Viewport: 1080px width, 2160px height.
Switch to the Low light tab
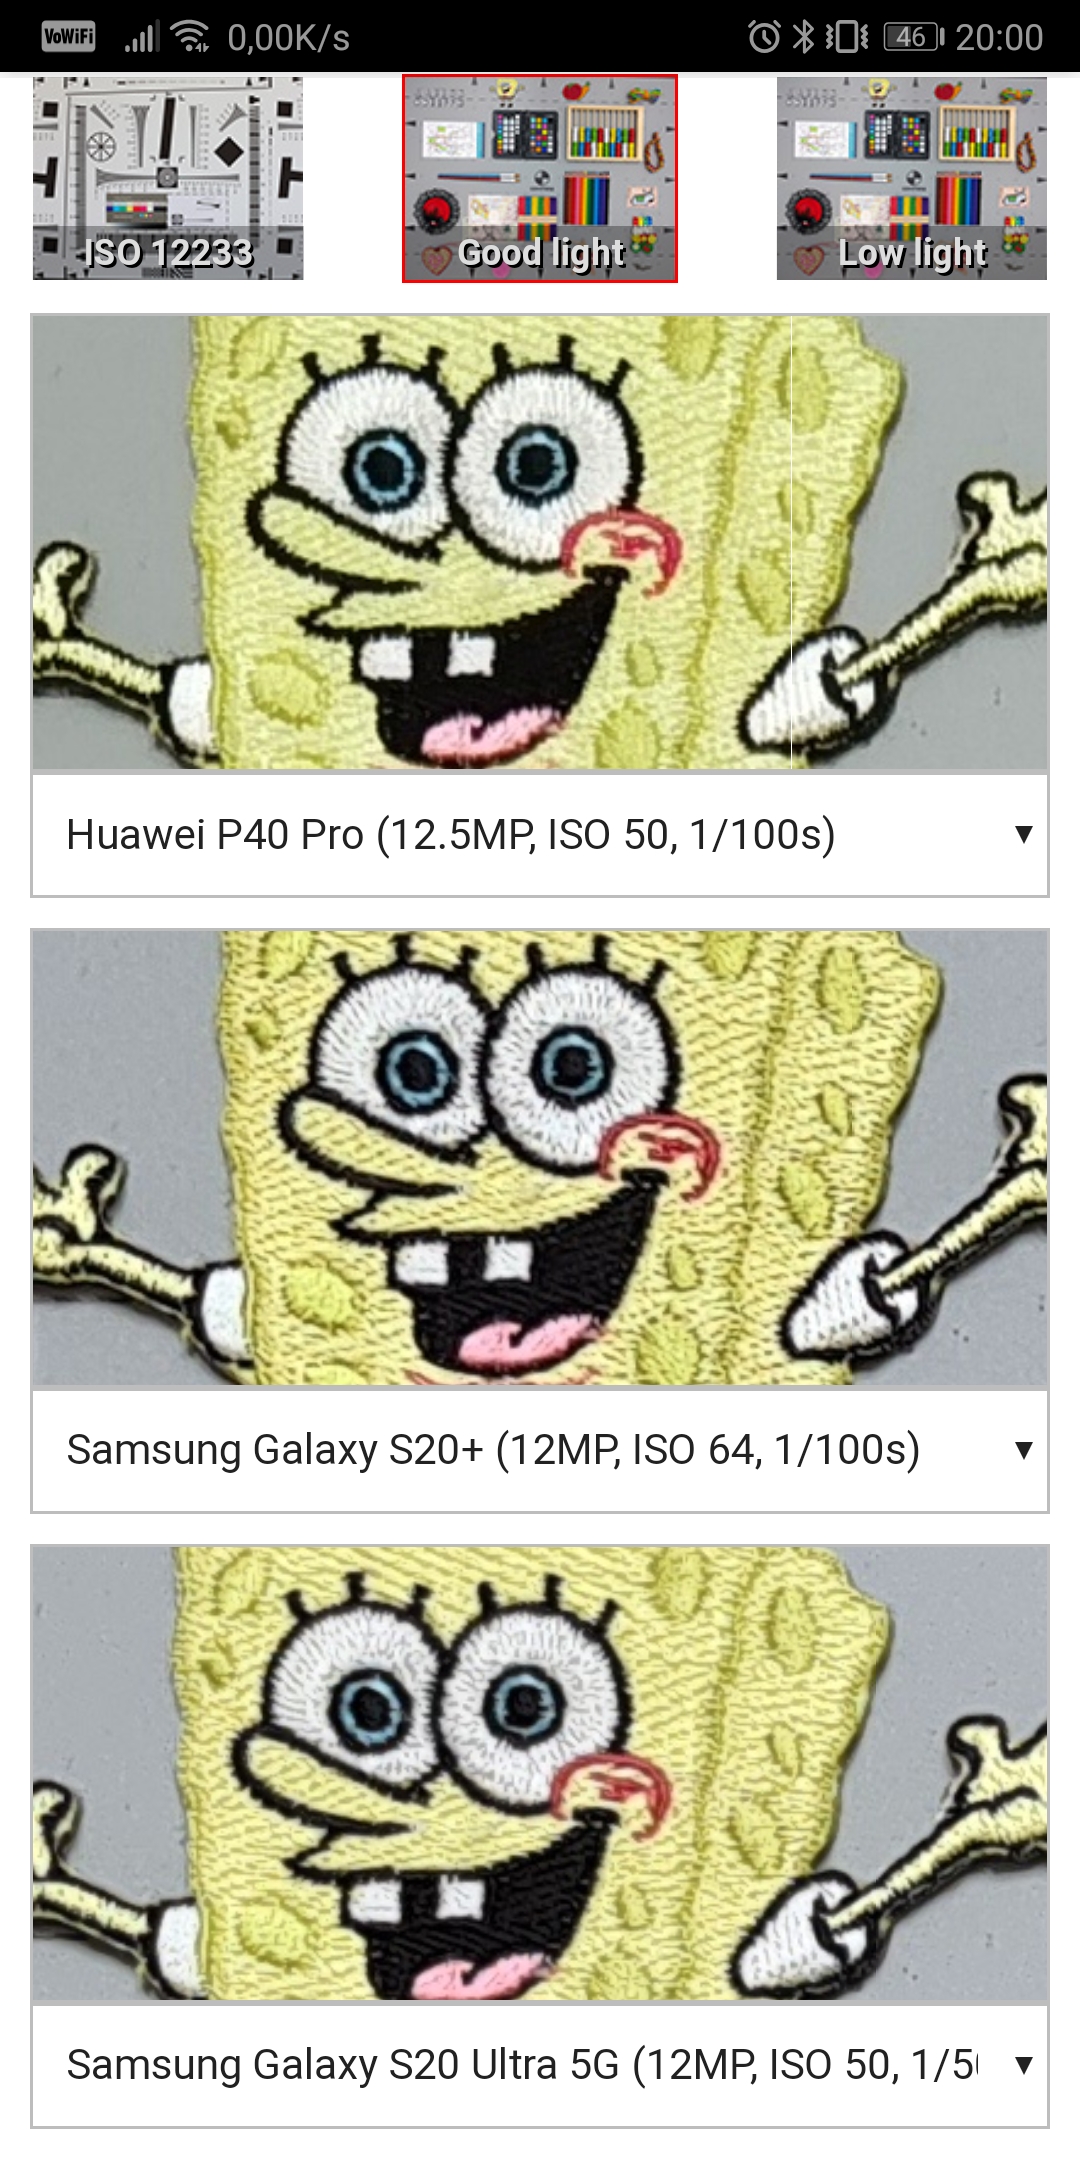(x=912, y=178)
